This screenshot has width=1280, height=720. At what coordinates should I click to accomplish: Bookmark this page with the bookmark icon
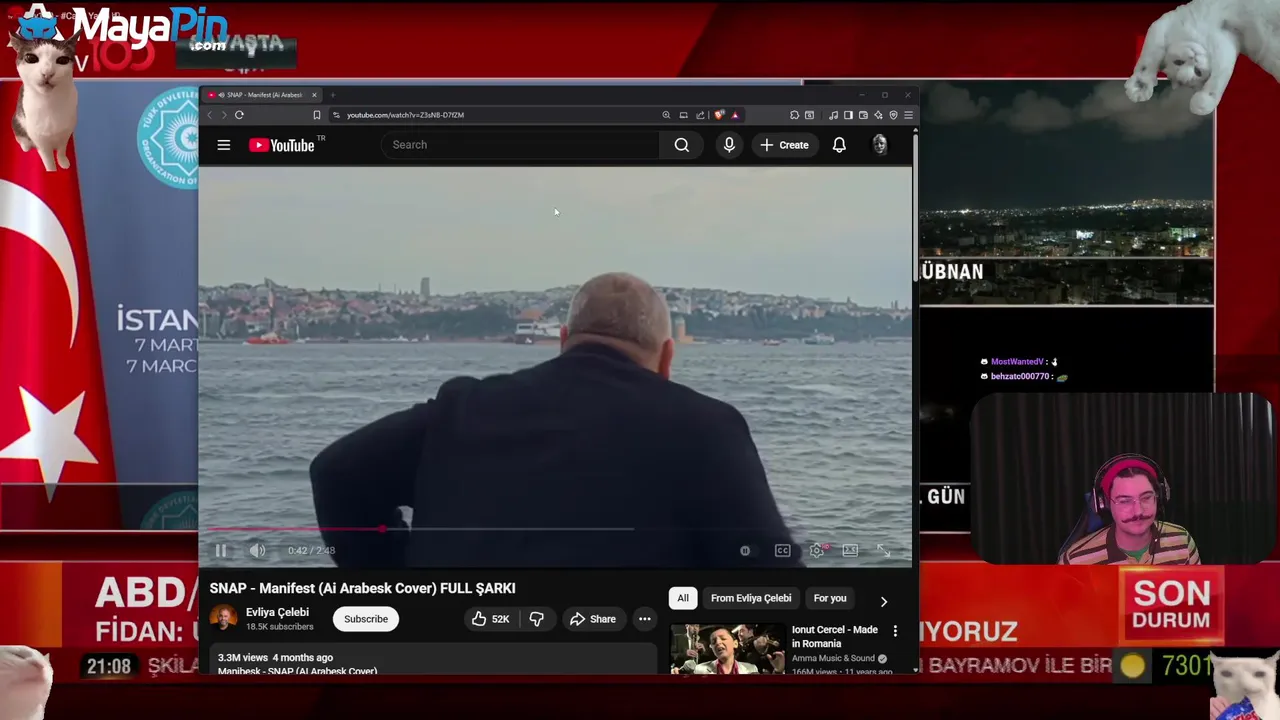(317, 115)
